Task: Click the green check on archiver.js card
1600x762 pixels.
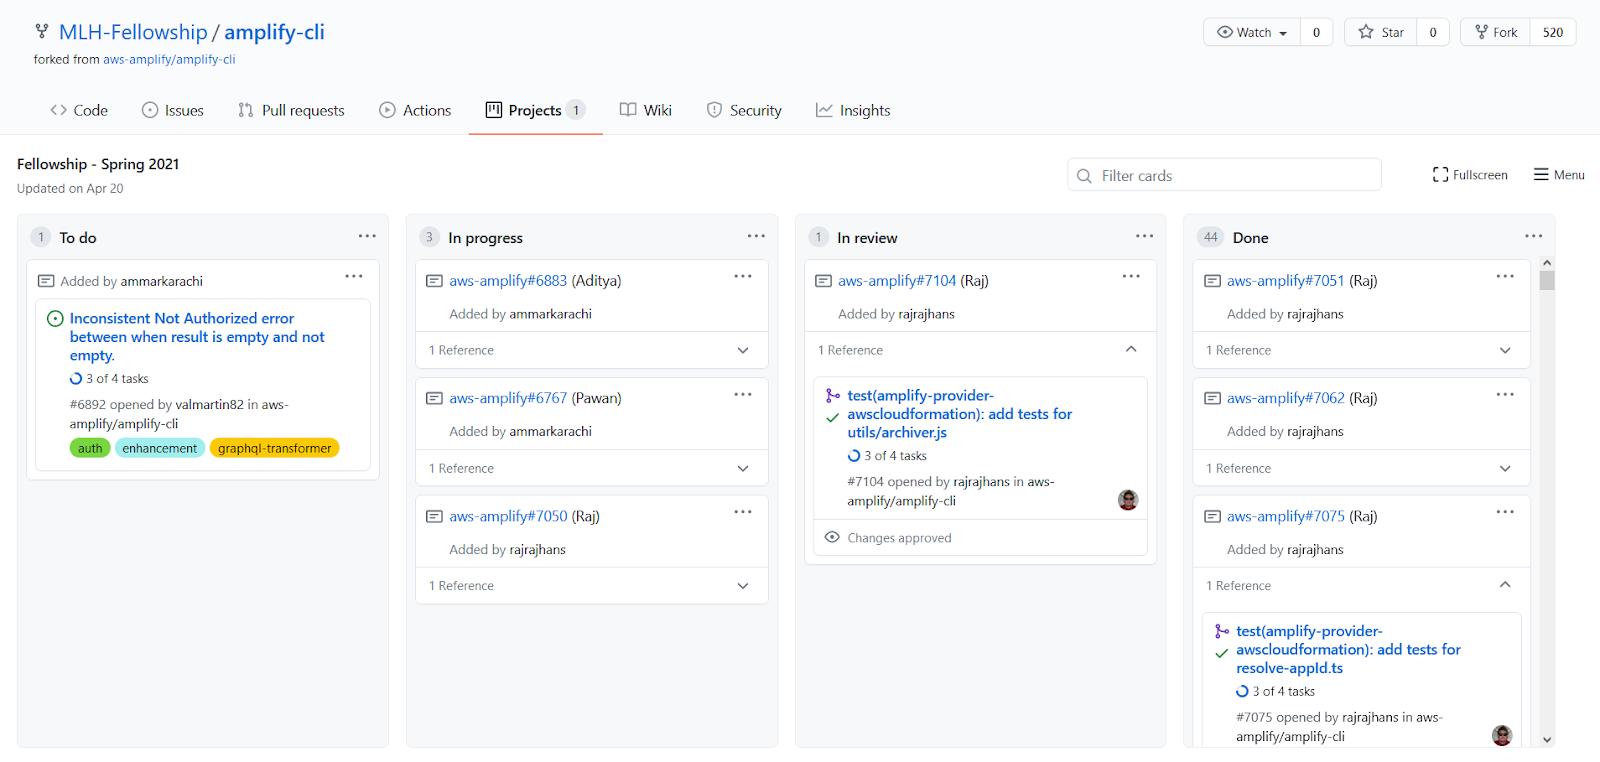Action: click(x=833, y=418)
